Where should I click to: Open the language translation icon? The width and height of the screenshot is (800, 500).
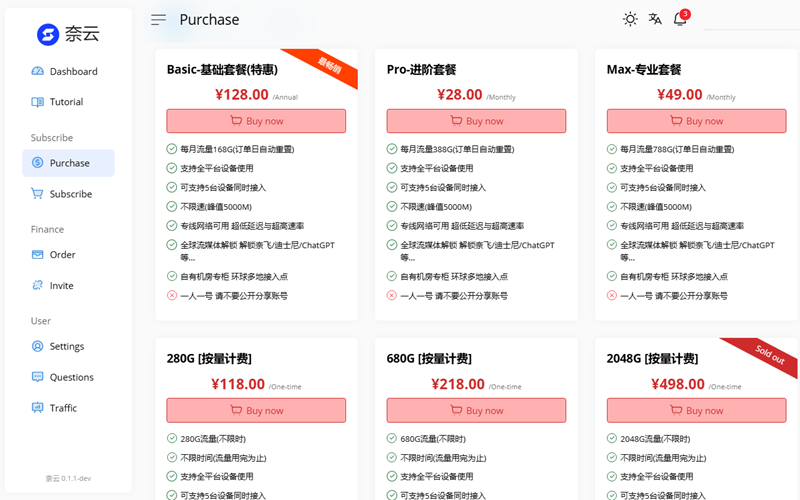point(655,19)
